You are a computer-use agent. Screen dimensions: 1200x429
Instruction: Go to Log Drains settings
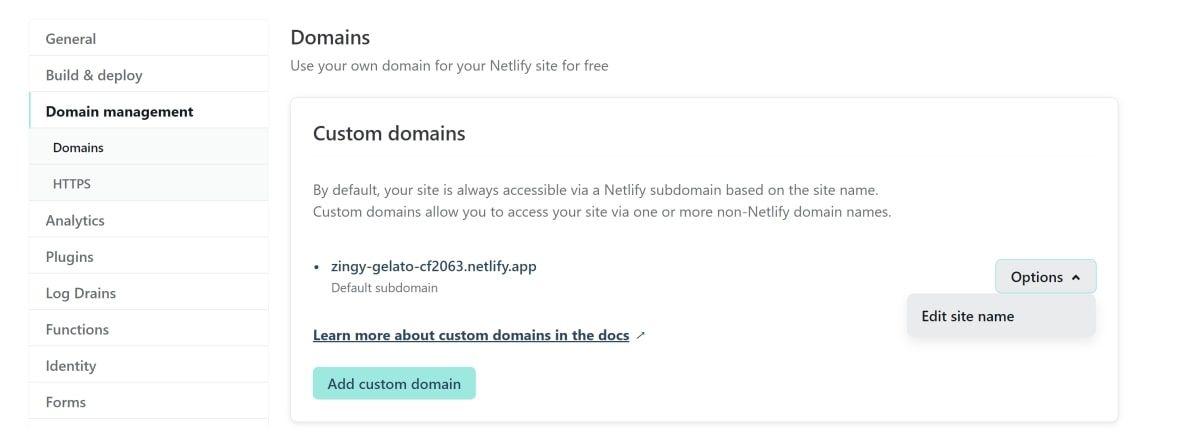[x=81, y=293]
